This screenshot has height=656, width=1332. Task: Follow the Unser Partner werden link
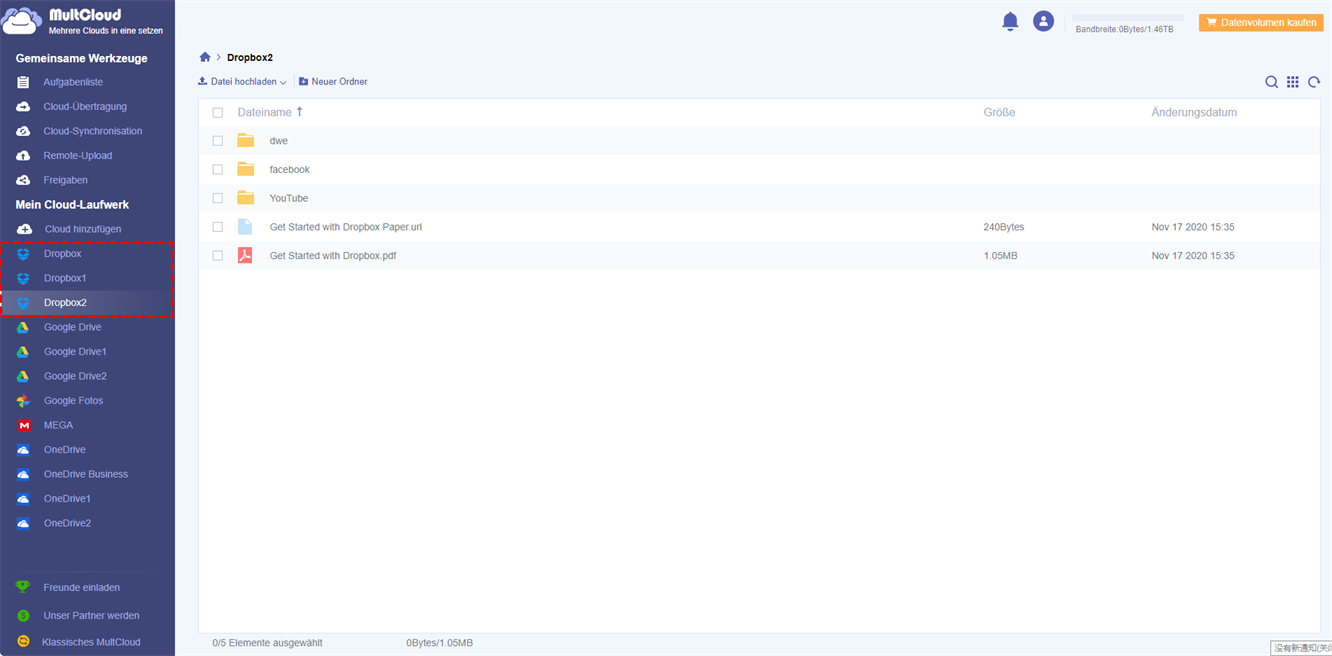coord(91,616)
